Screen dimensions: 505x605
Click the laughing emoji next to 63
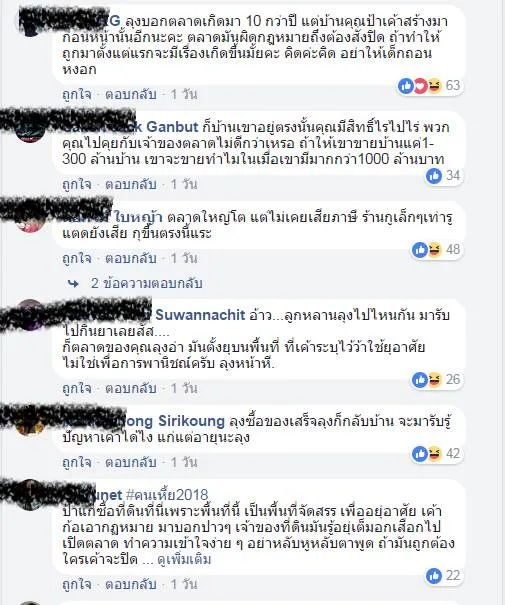(x=434, y=86)
